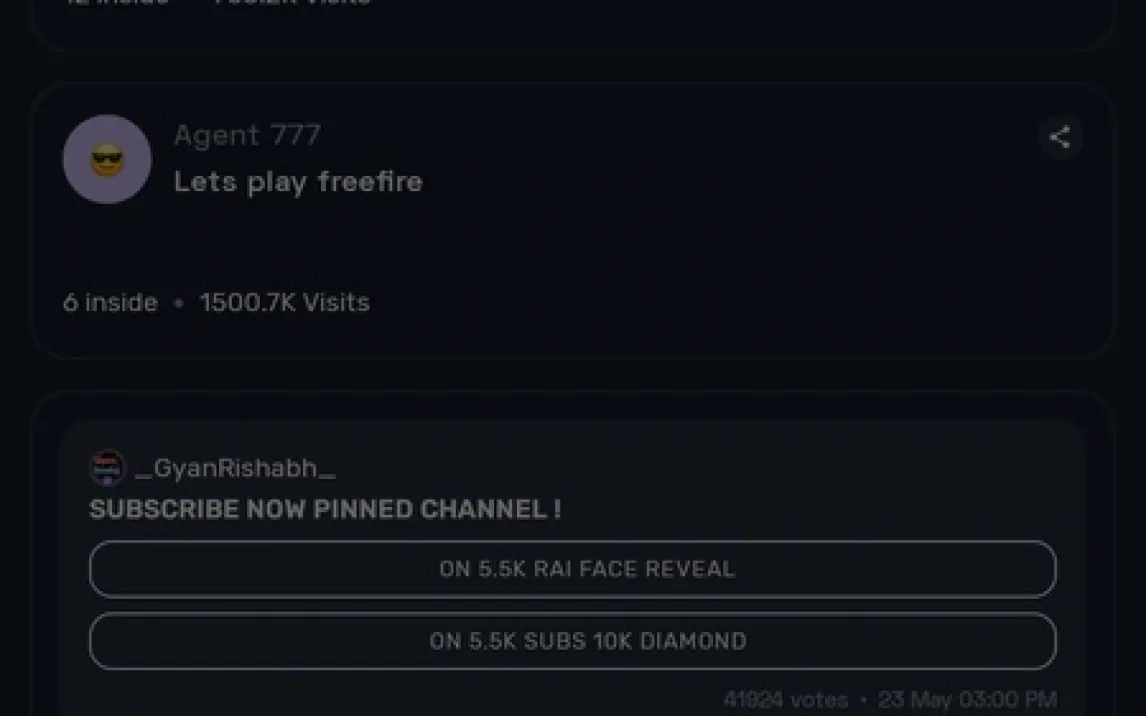Click empty area right of the _GyanRishabh_ username

coord(700,468)
